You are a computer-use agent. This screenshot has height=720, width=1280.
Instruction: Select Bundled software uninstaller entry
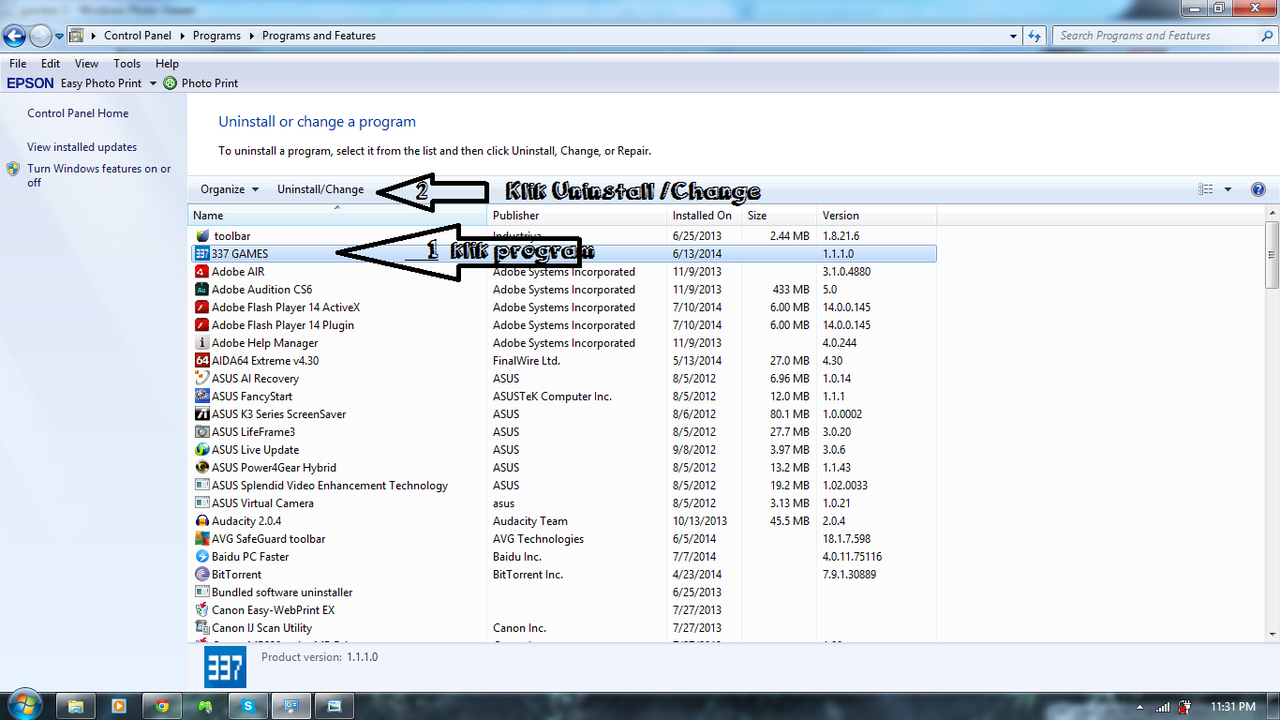coord(563,592)
